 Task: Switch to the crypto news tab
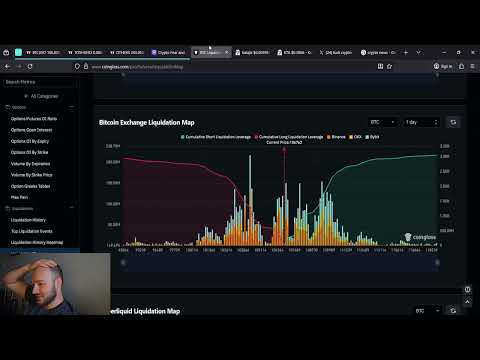tap(378, 52)
